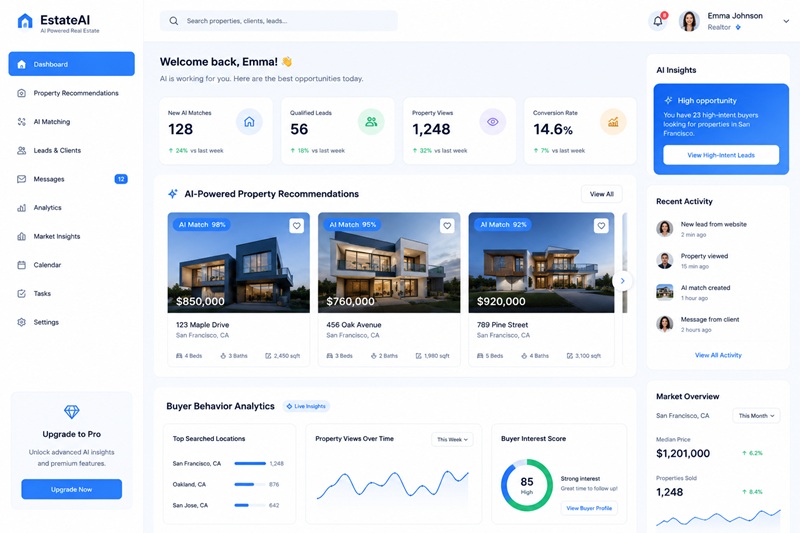Click the sparkle icon beside AI-Powered Property Recommendations

coord(173,194)
